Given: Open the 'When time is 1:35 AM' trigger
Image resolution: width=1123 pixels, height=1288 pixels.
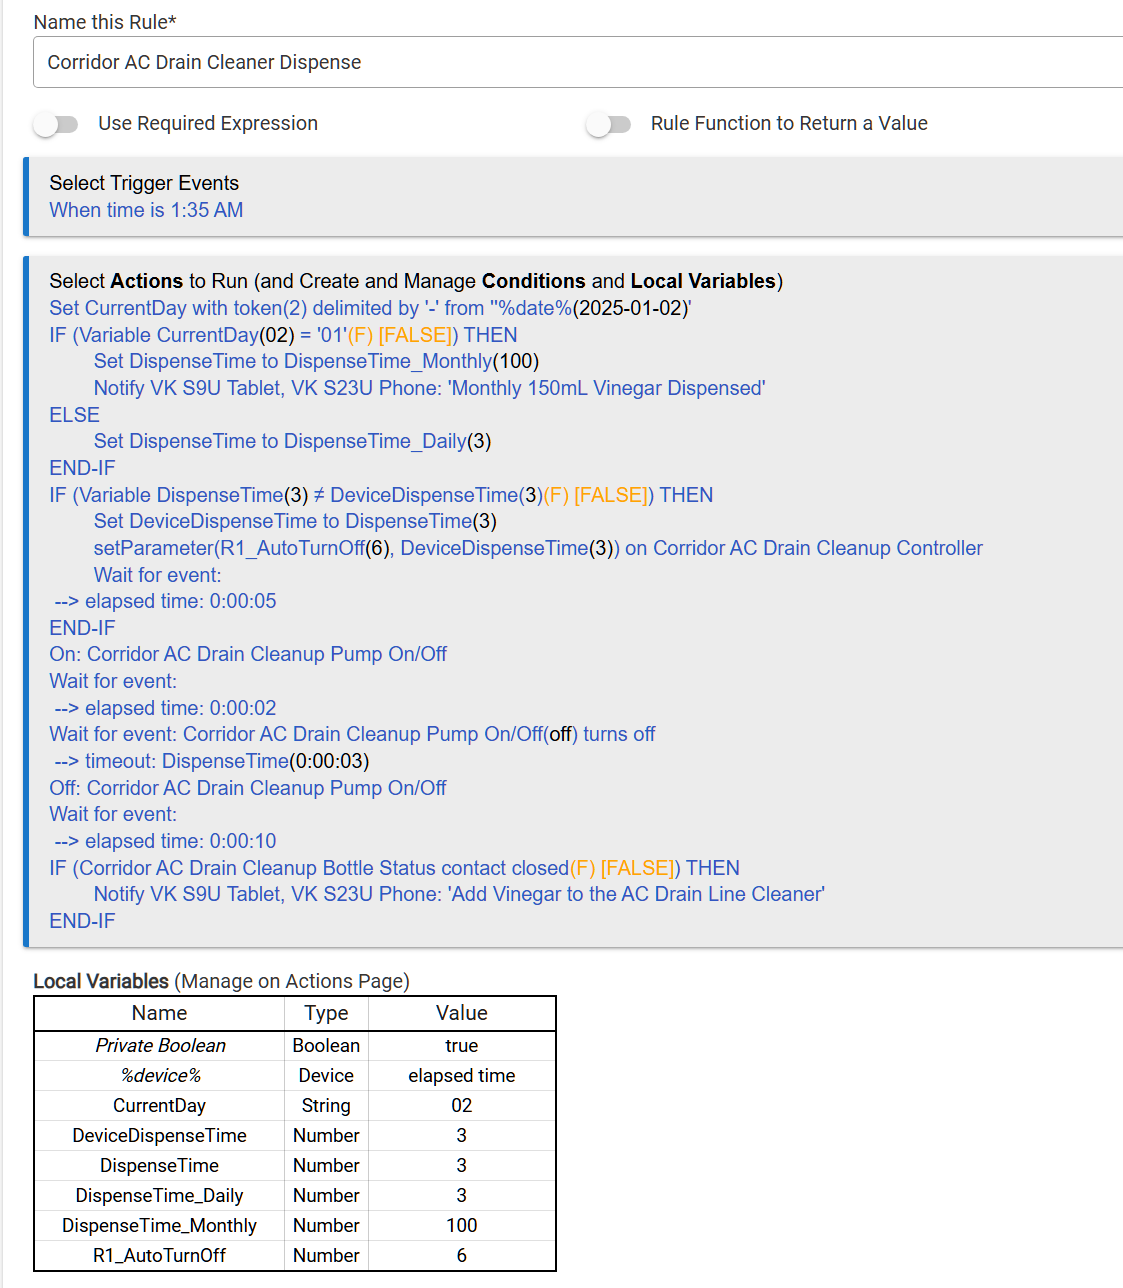Looking at the screenshot, I should [146, 210].
